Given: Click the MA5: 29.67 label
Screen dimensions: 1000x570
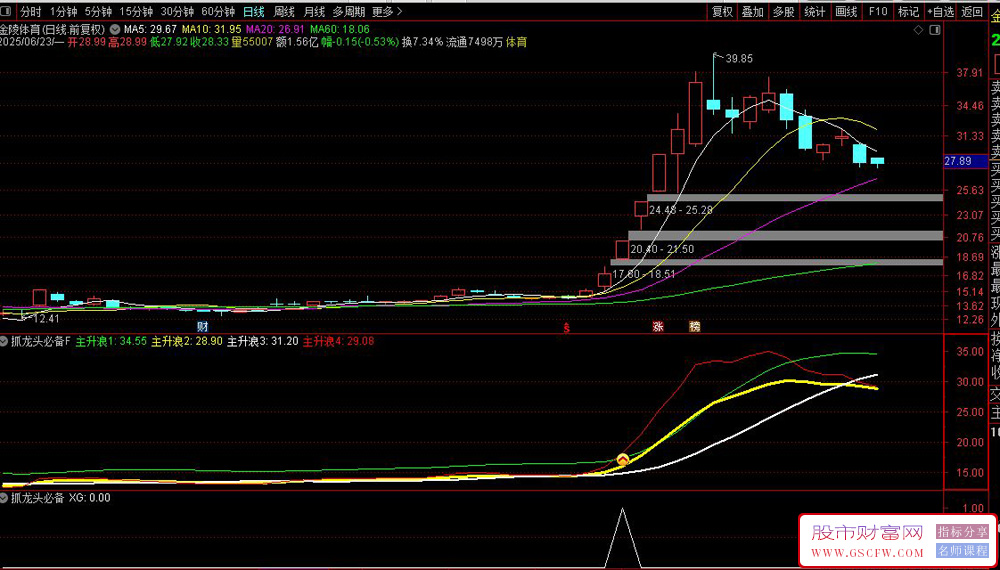Looking at the screenshot, I should [151, 29].
